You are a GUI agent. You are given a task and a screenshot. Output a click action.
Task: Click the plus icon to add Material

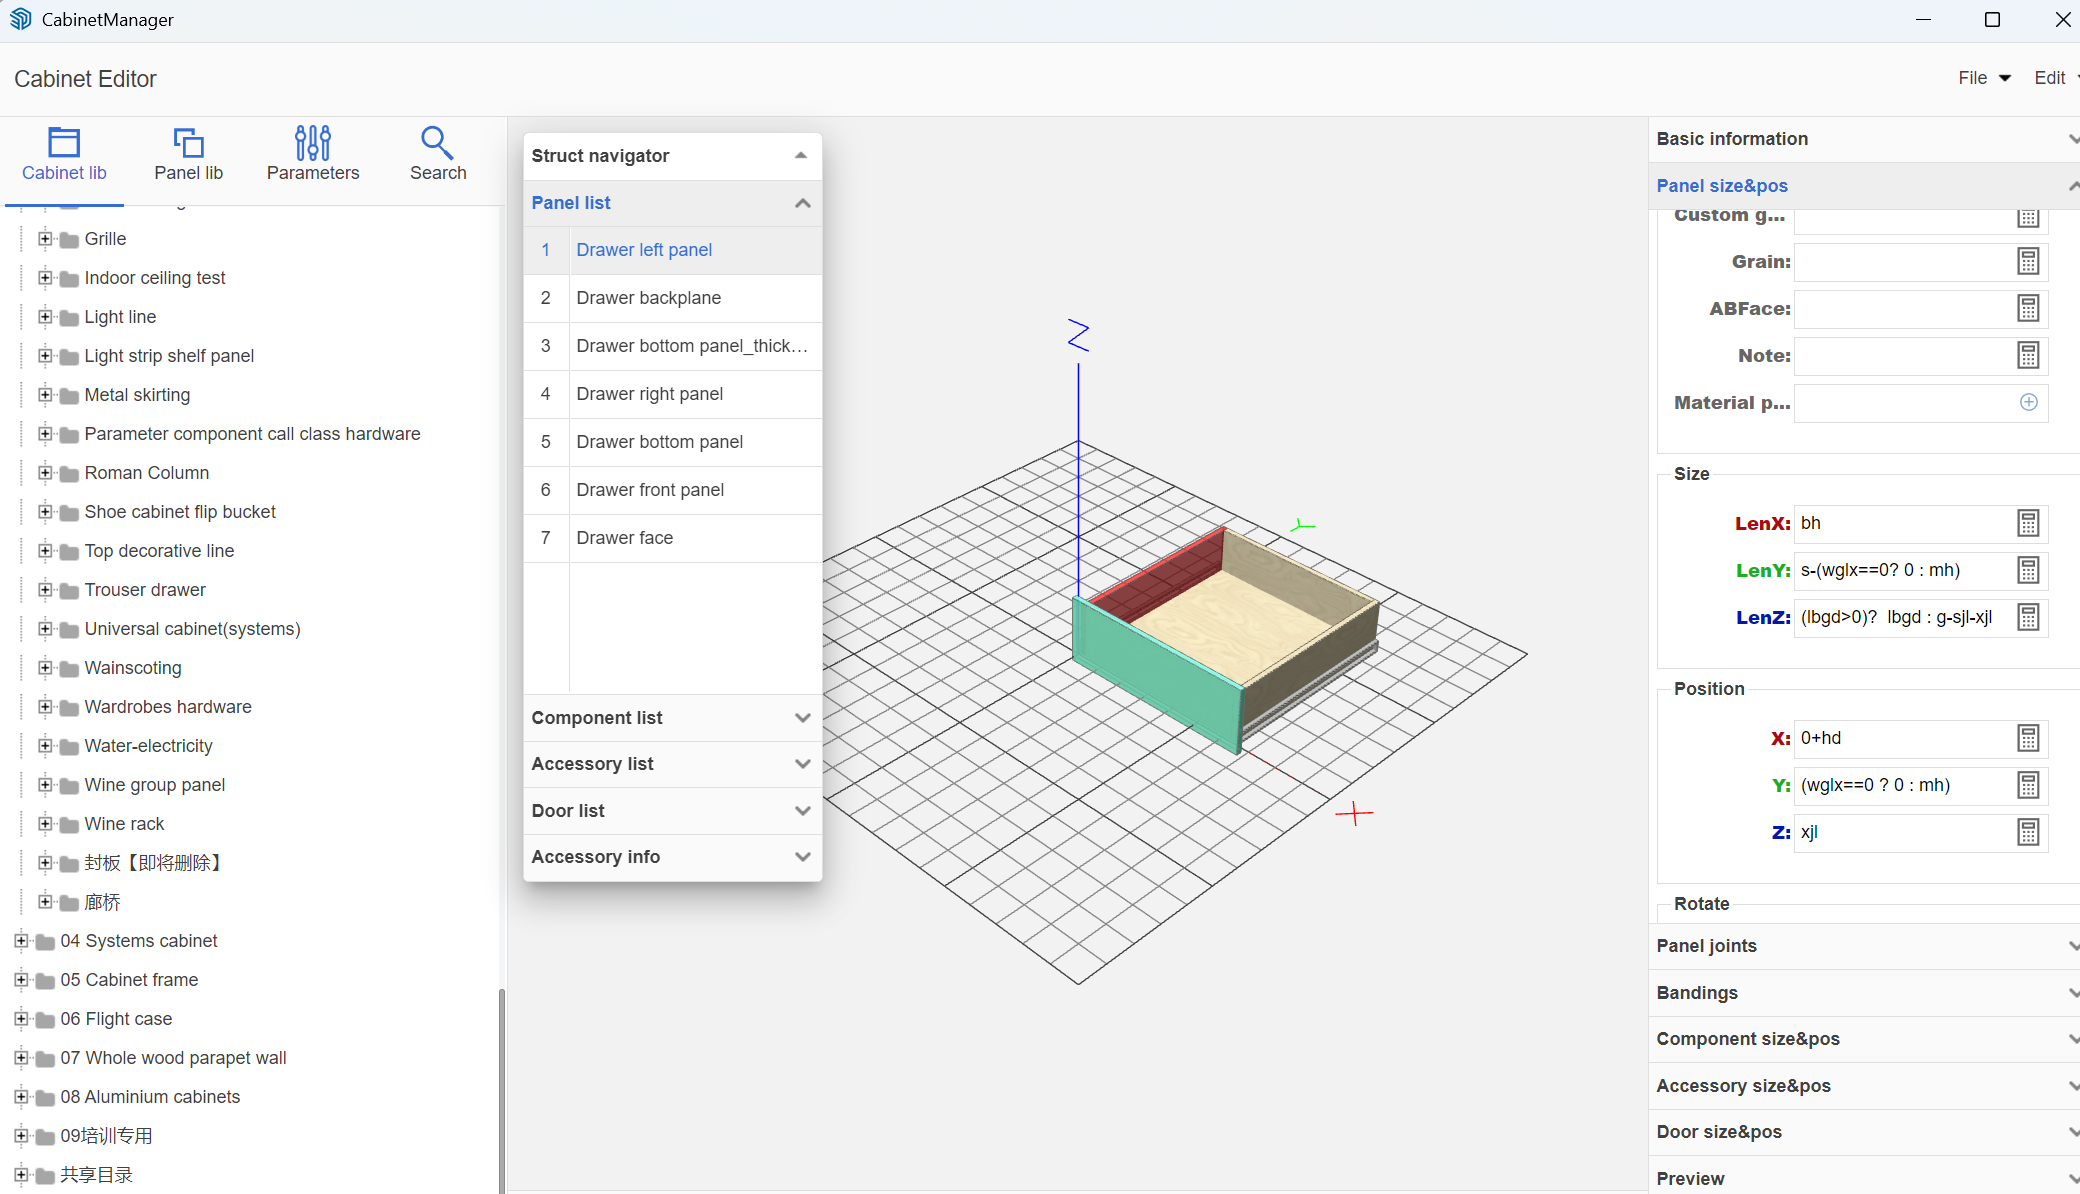[2028, 402]
